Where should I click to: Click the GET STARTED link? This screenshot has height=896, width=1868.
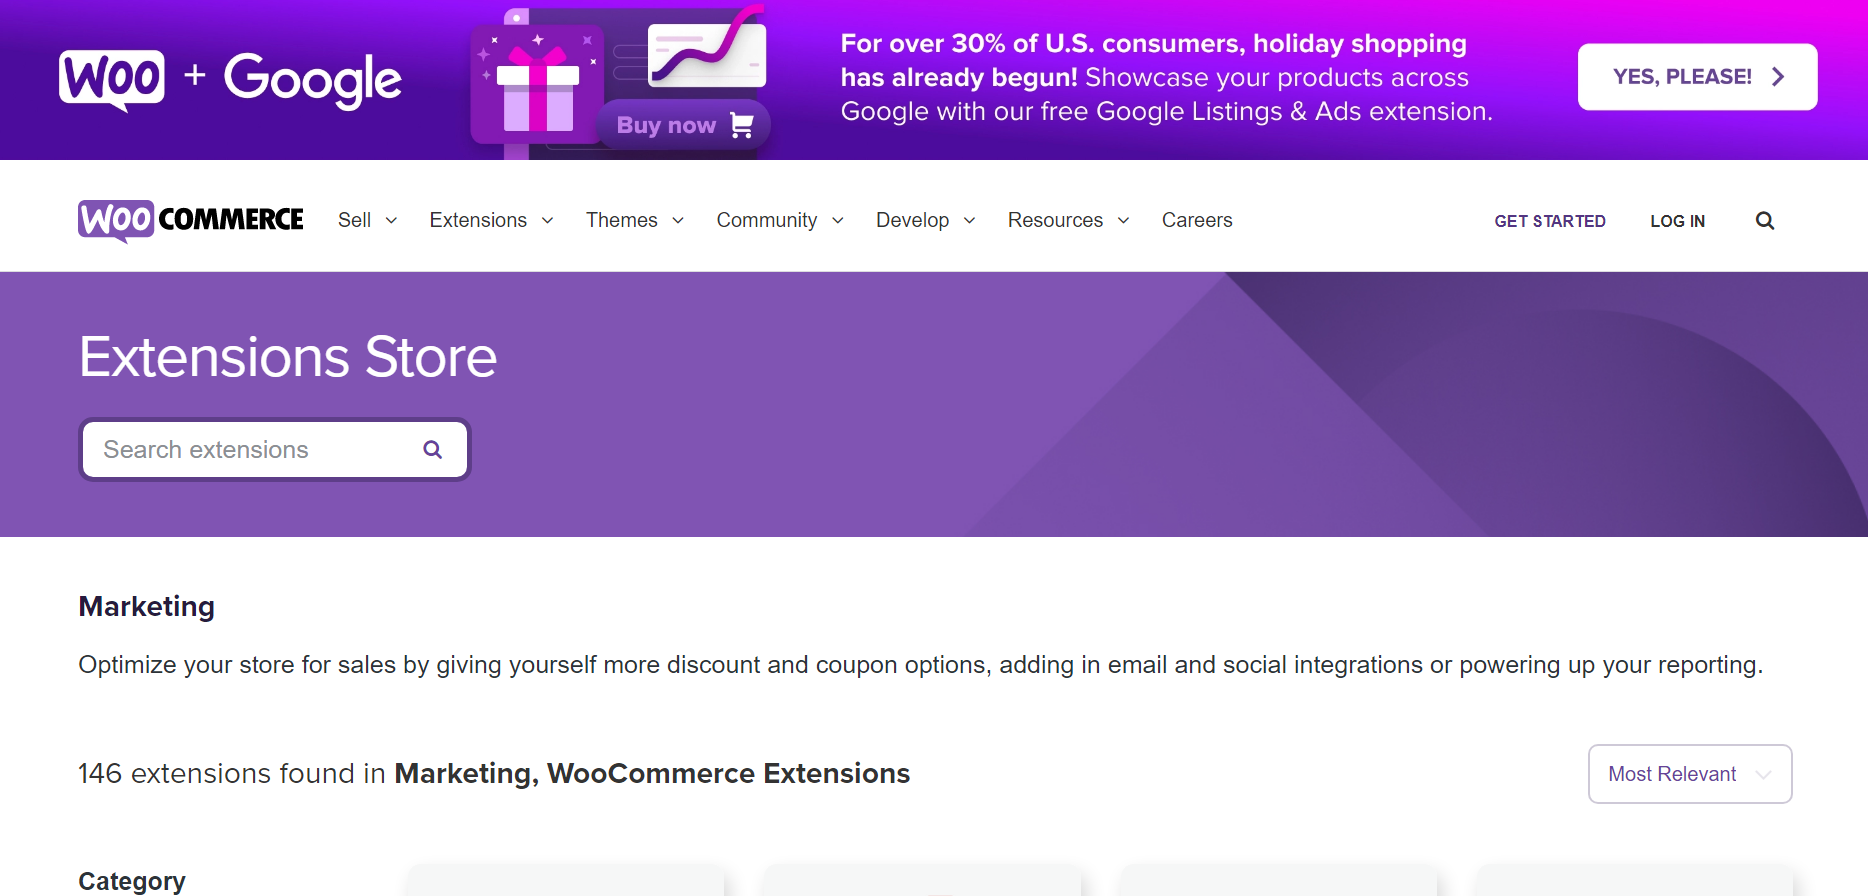[1549, 221]
